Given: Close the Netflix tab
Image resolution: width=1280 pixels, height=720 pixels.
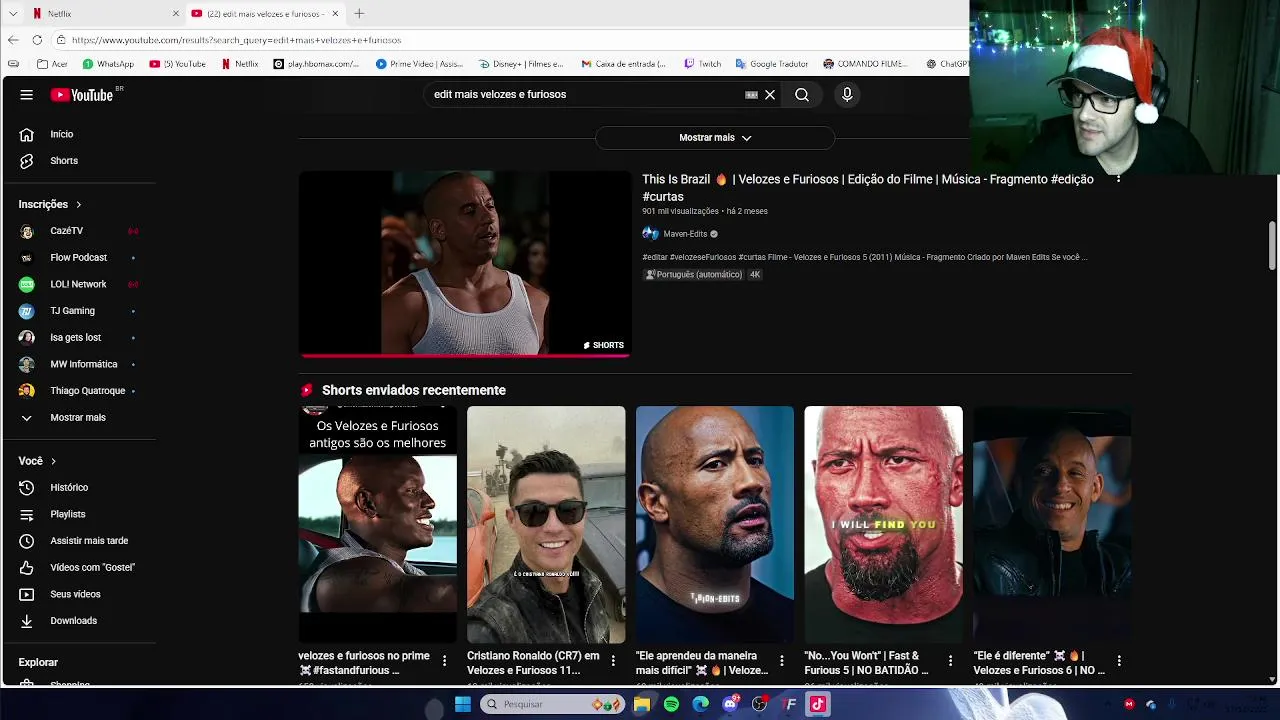Looking at the screenshot, I should (176, 14).
